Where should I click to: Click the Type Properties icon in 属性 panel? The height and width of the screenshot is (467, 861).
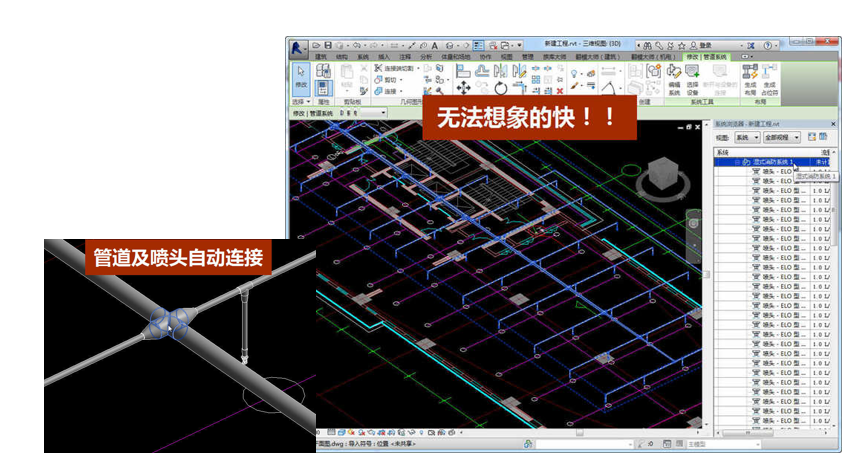click(x=323, y=70)
